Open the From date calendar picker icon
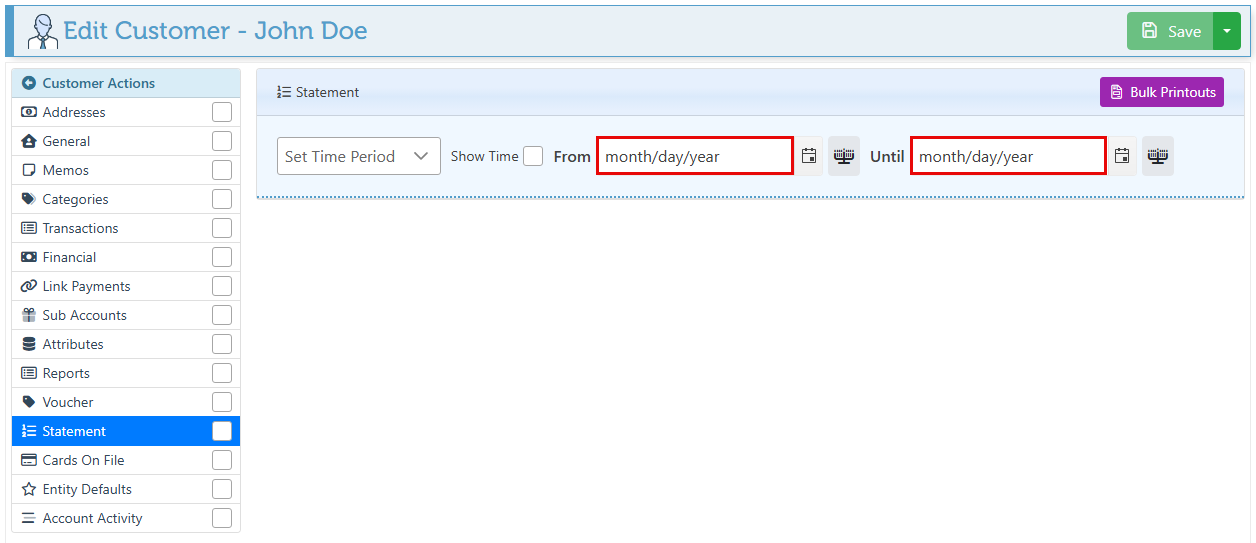Screen dimensions: 1256x543 click(x=809, y=156)
